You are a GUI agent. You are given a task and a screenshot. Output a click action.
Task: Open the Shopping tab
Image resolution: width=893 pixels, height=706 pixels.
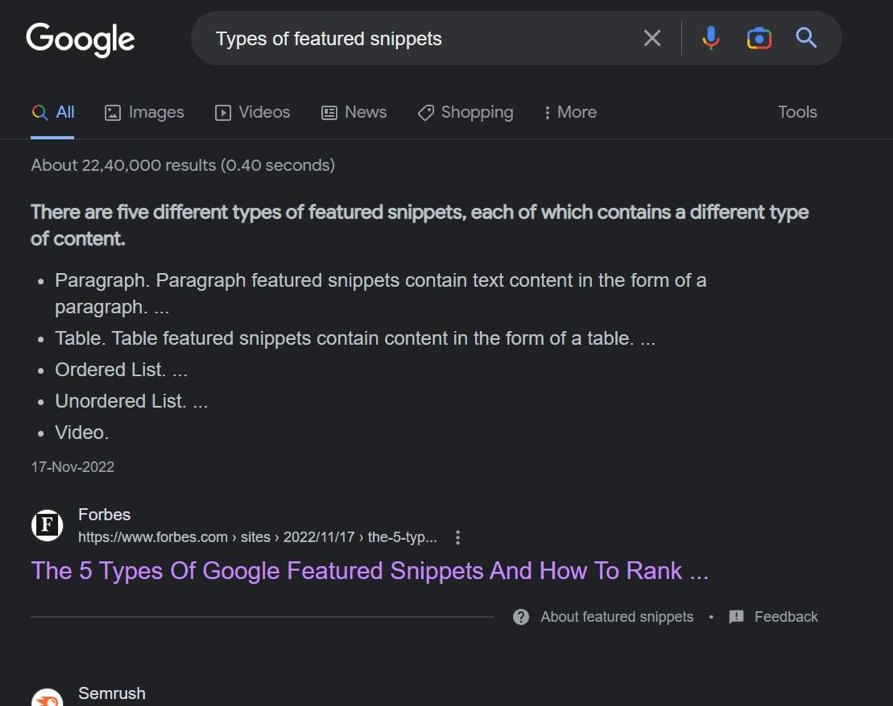(465, 113)
